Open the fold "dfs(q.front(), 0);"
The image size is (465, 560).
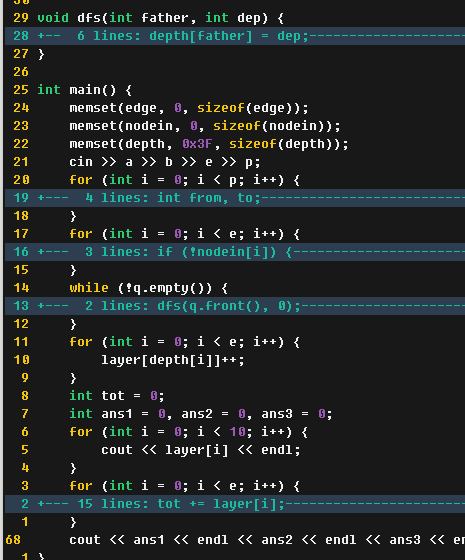point(235,306)
